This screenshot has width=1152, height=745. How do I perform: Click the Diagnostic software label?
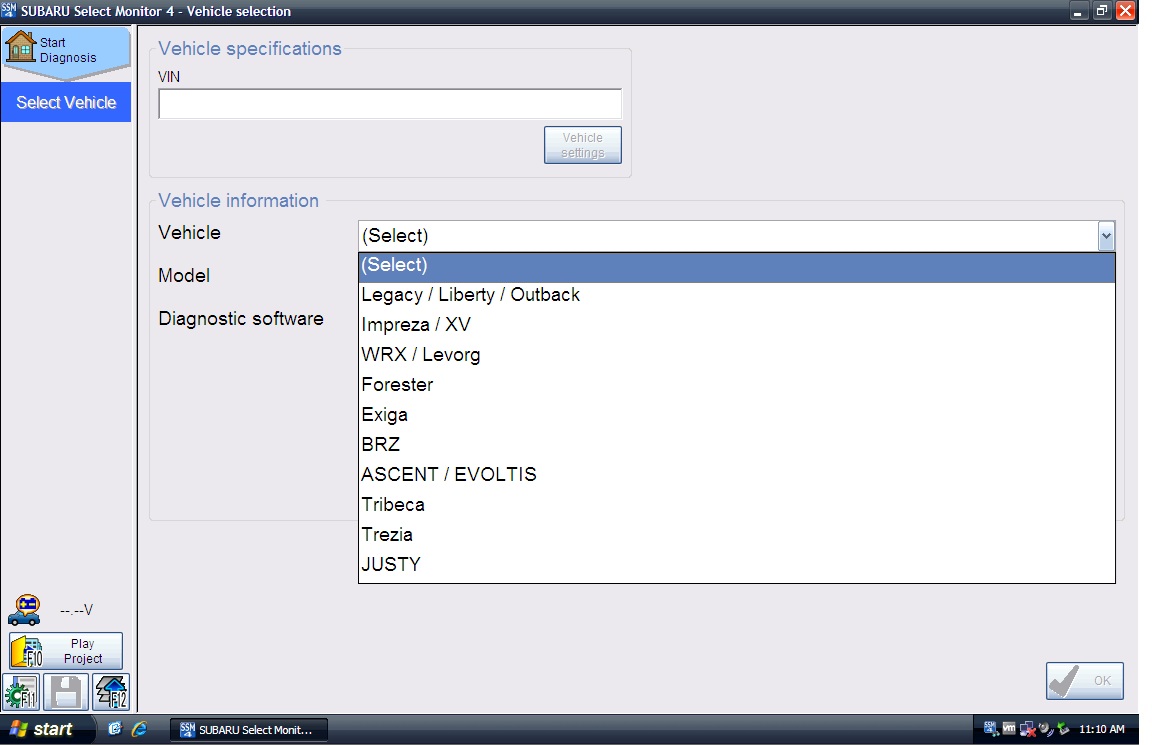241,319
